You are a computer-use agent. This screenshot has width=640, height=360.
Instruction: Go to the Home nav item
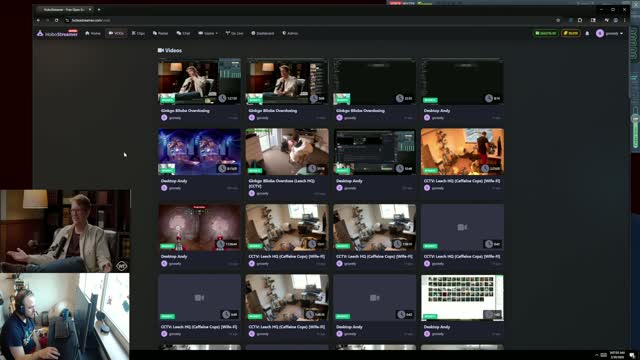click(x=93, y=33)
